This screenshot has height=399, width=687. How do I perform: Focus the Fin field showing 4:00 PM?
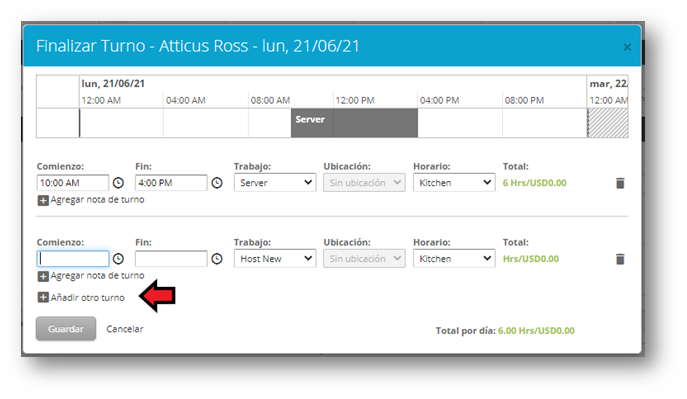171,183
